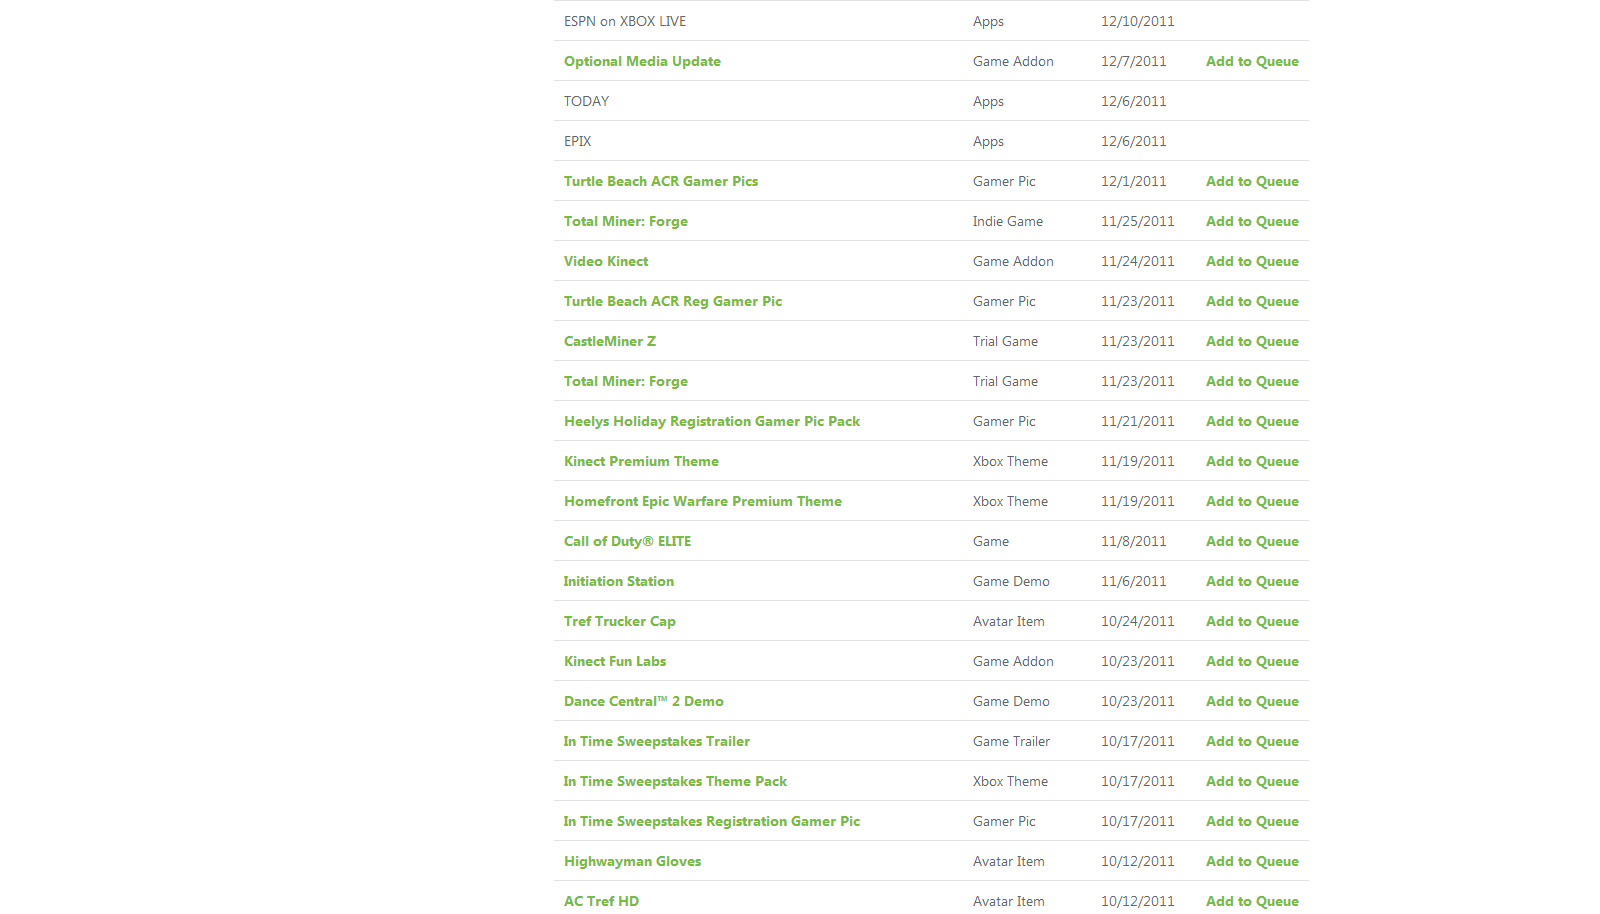Select the date 11/8/2011
1600x914 pixels.
click(1134, 541)
